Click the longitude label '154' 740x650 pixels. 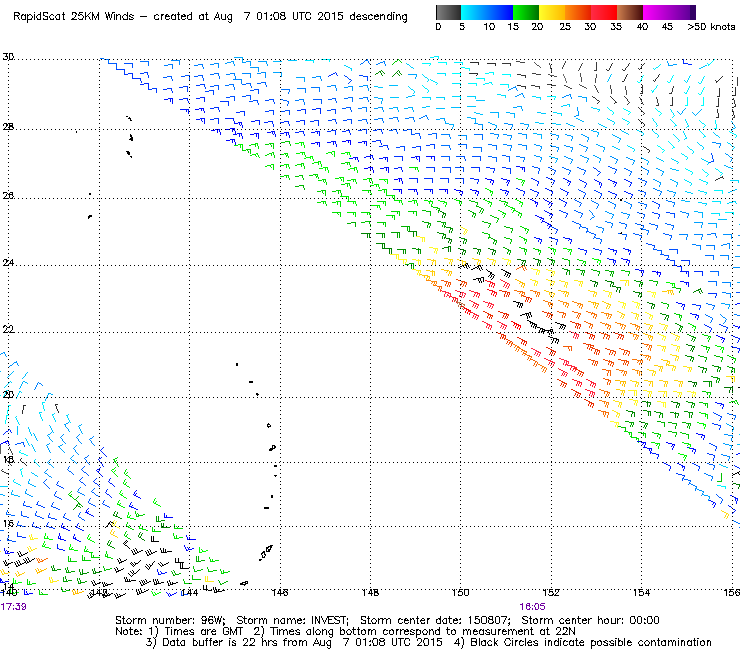pos(641,592)
